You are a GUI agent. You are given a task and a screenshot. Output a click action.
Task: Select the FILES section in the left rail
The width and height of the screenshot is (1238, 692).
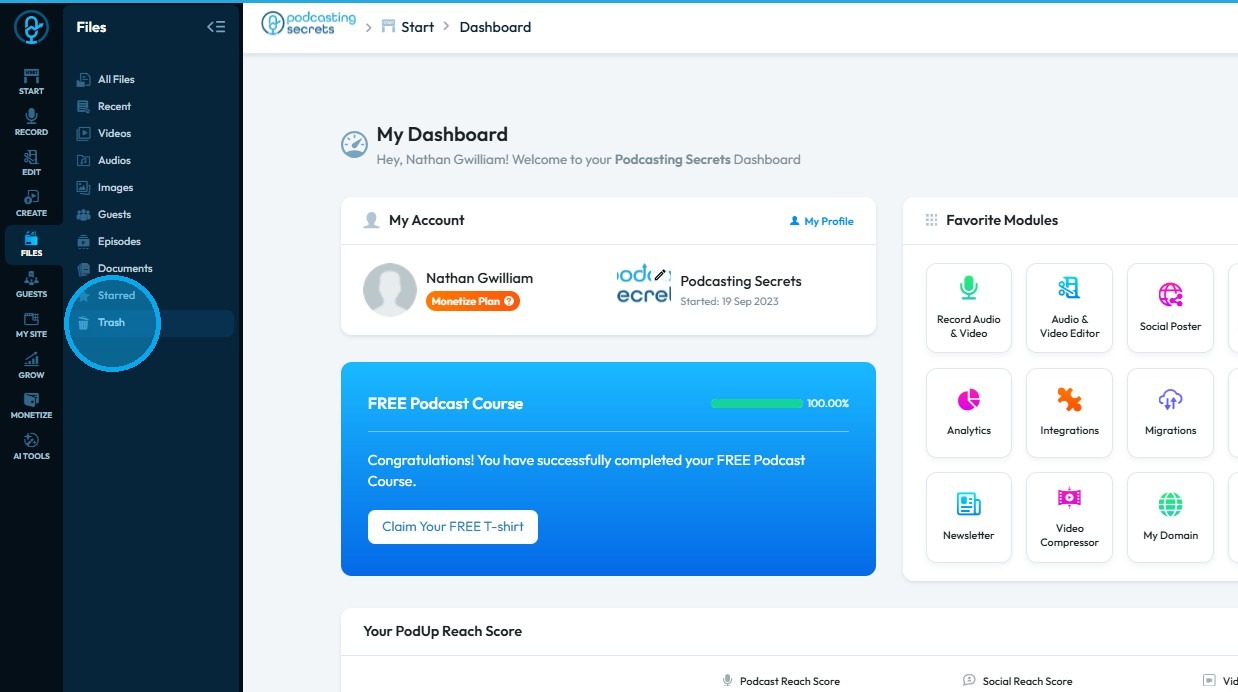pyautogui.click(x=31, y=244)
